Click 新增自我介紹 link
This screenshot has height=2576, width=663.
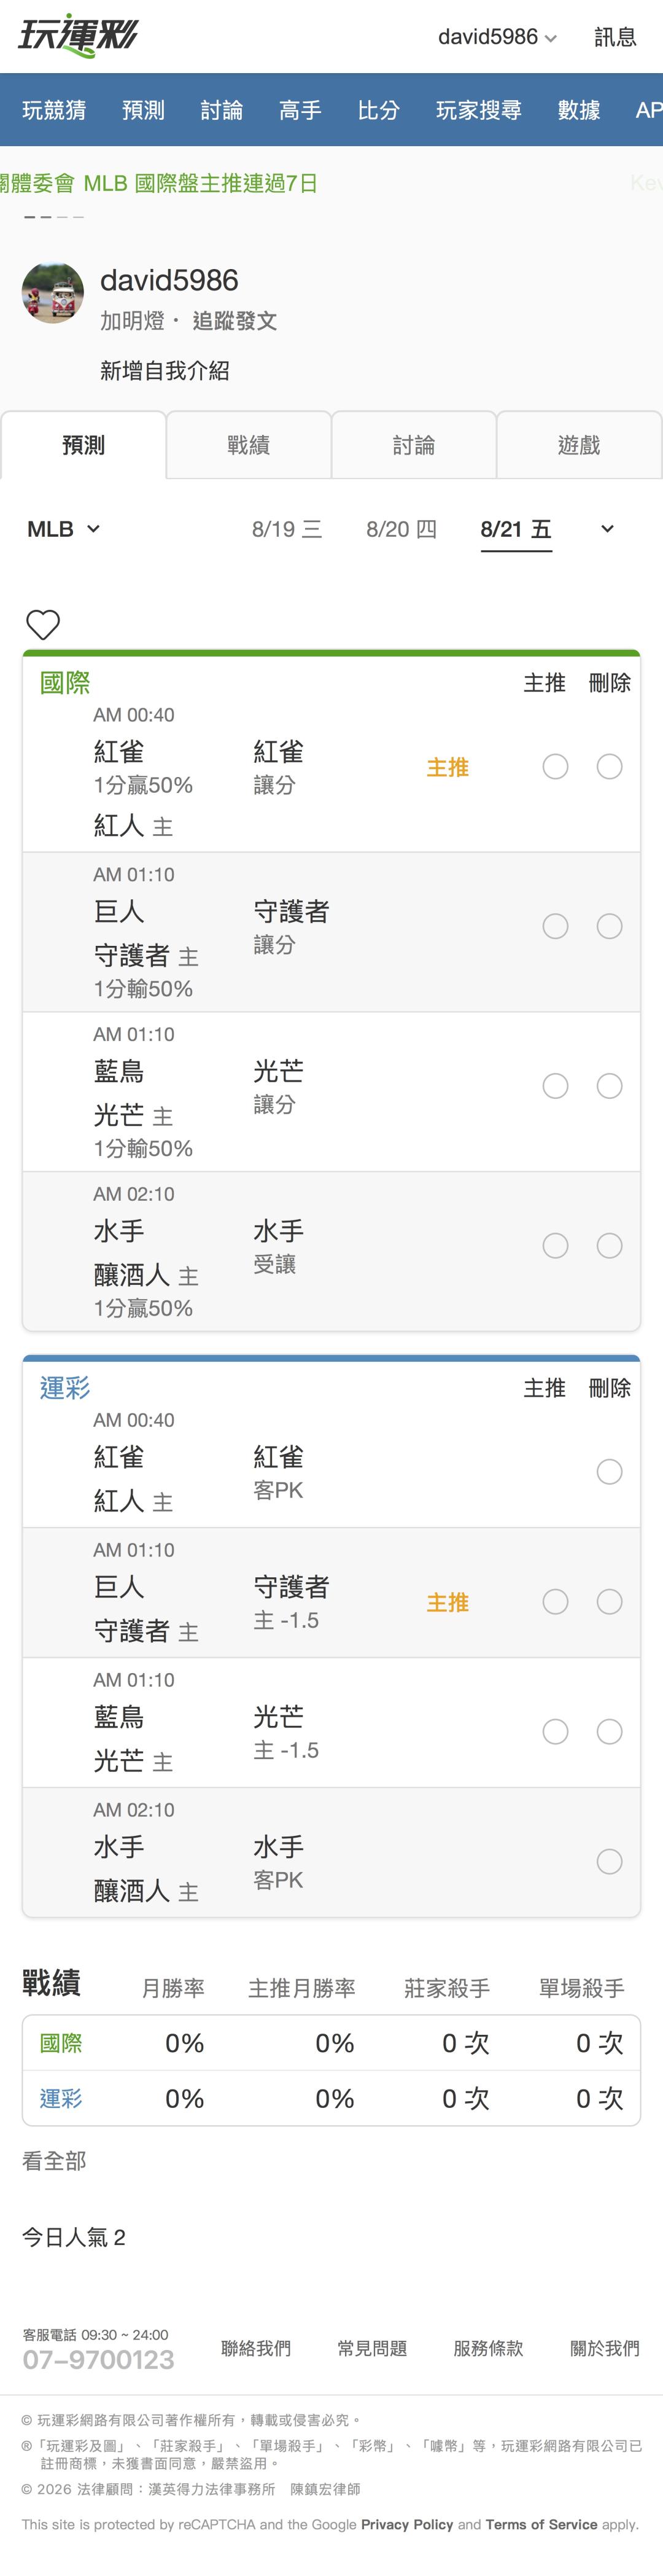tap(165, 371)
